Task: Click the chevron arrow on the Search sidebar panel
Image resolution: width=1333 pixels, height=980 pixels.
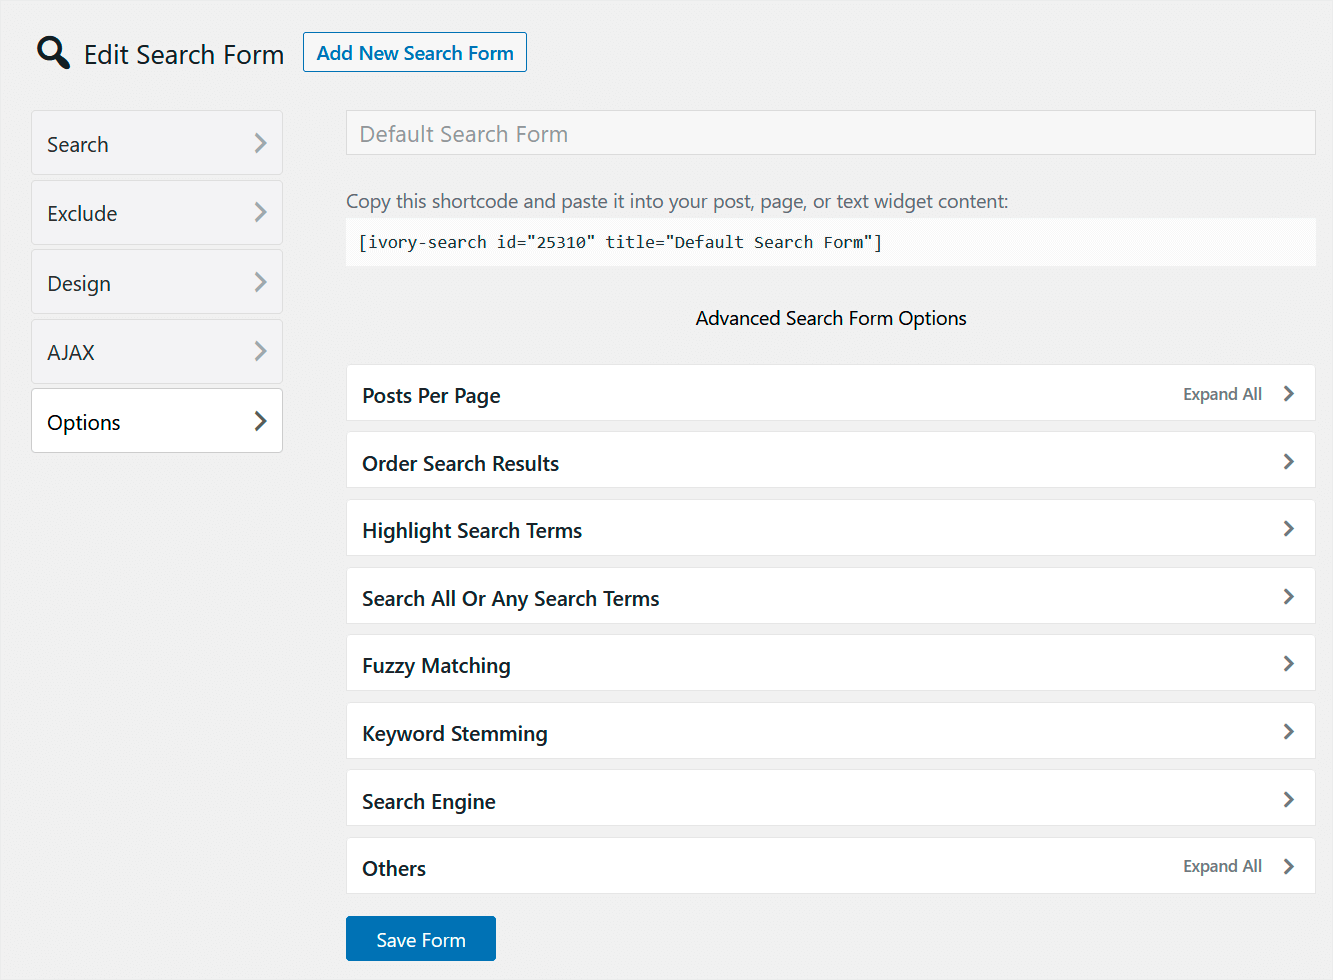Action: [260, 143]
